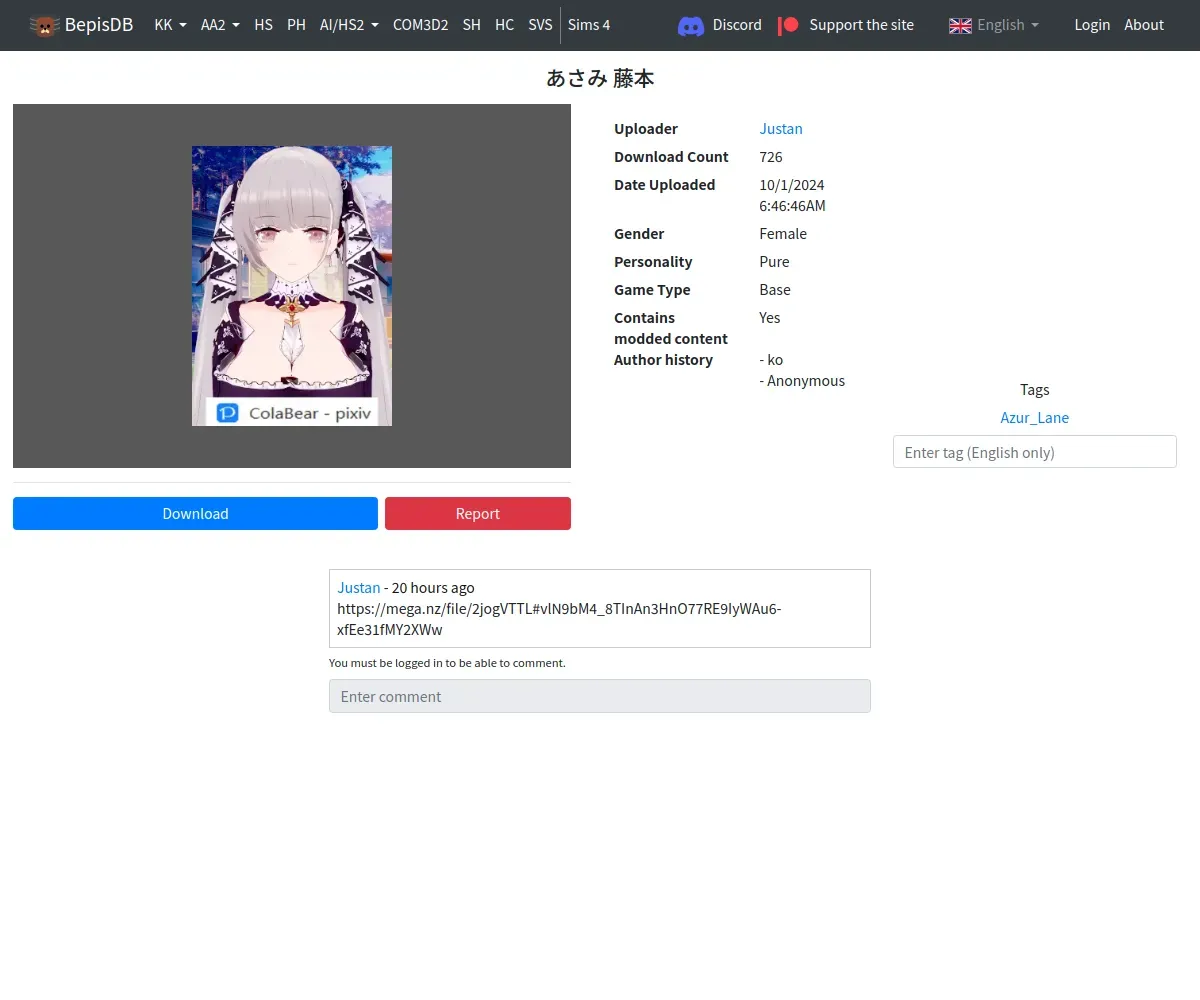Click the blue Download button
Viewport: 1200px width, 1000px height.
click(x=195, y=513)
